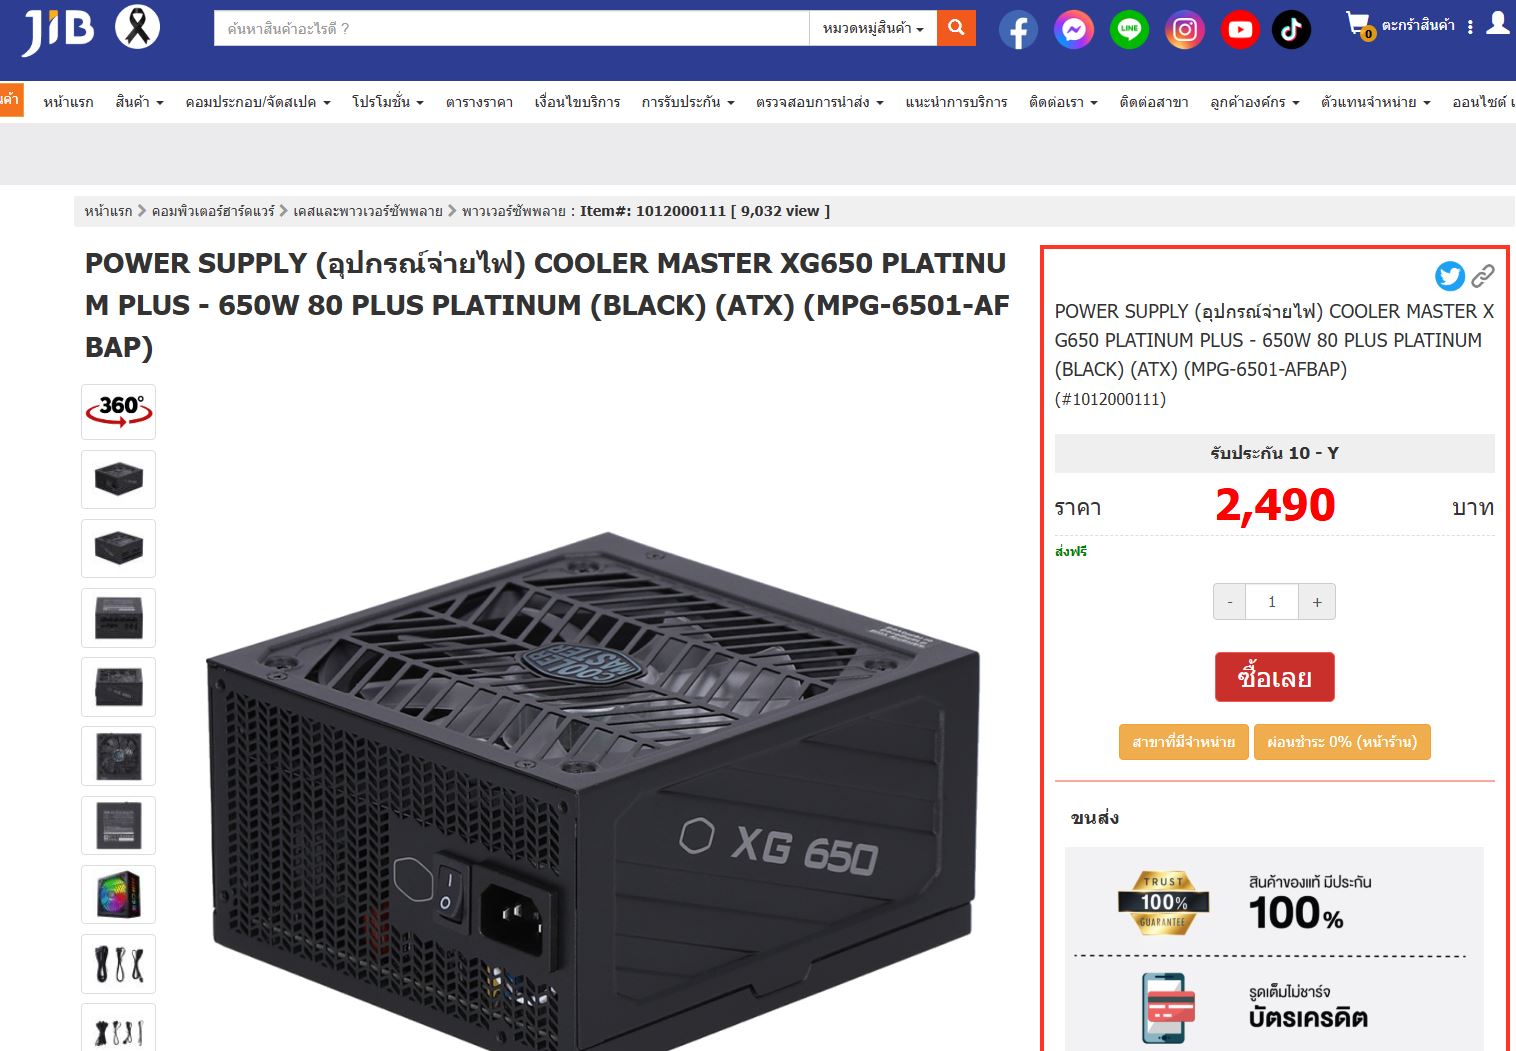The image size is (1516, 1051).
Task: Open the Messenger chat icon
Action: pos(1074,30)
